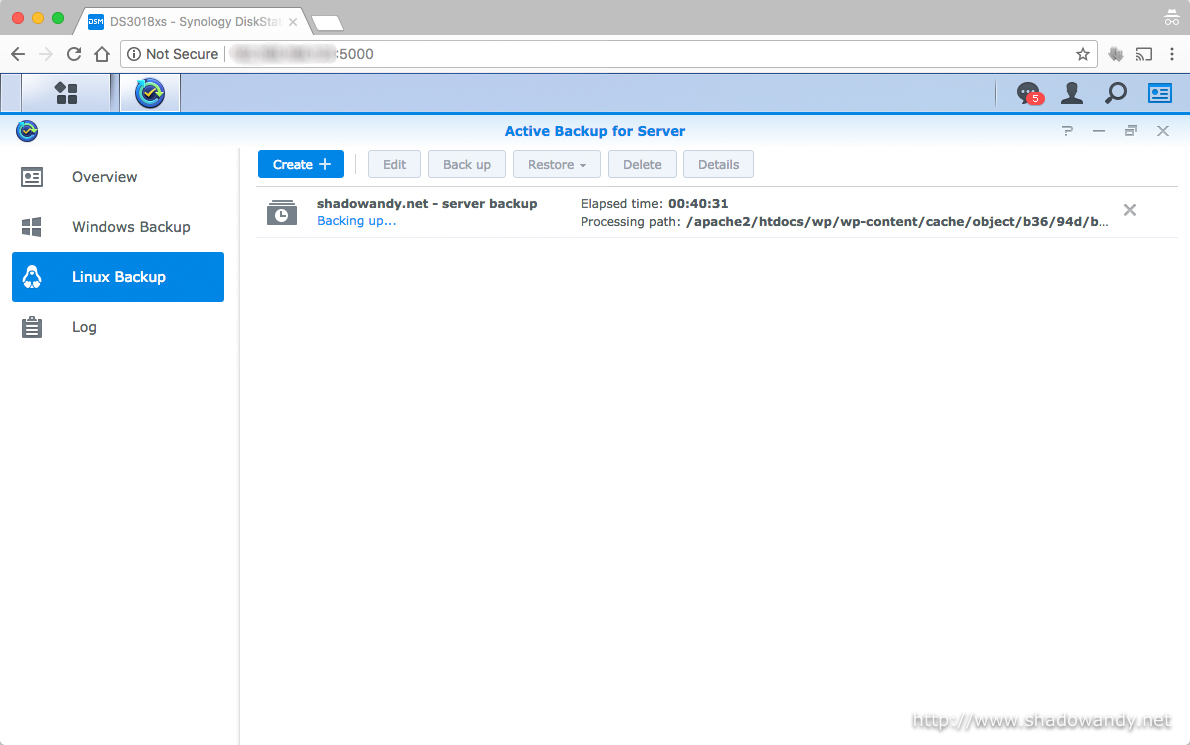
Task: Click the macOS green fullscreen button
Action: click(58, 17)
